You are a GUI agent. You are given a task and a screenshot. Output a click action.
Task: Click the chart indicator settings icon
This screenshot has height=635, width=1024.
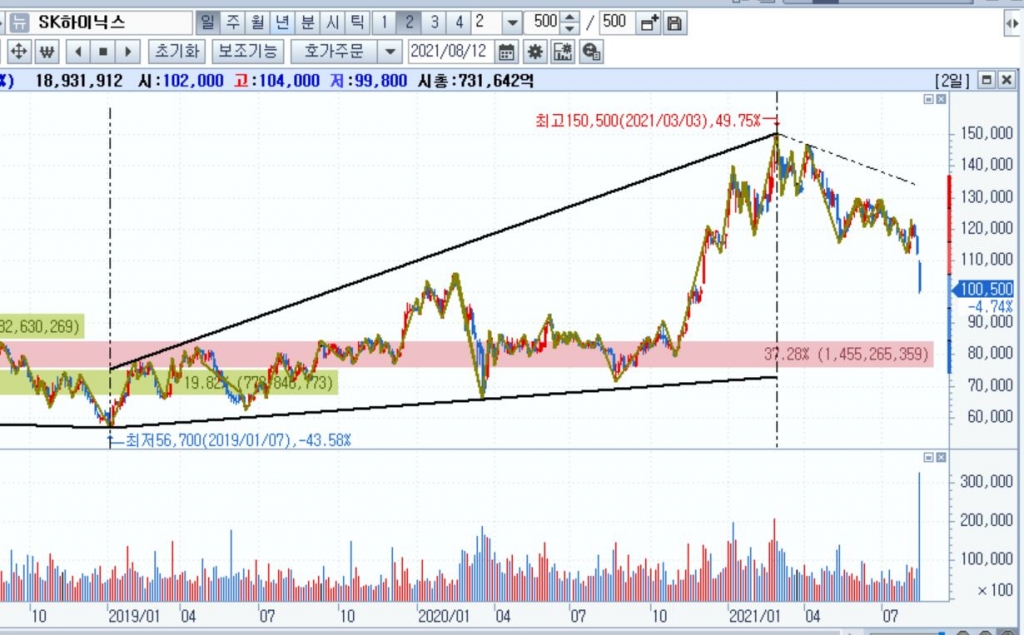[x=562, y=51]
